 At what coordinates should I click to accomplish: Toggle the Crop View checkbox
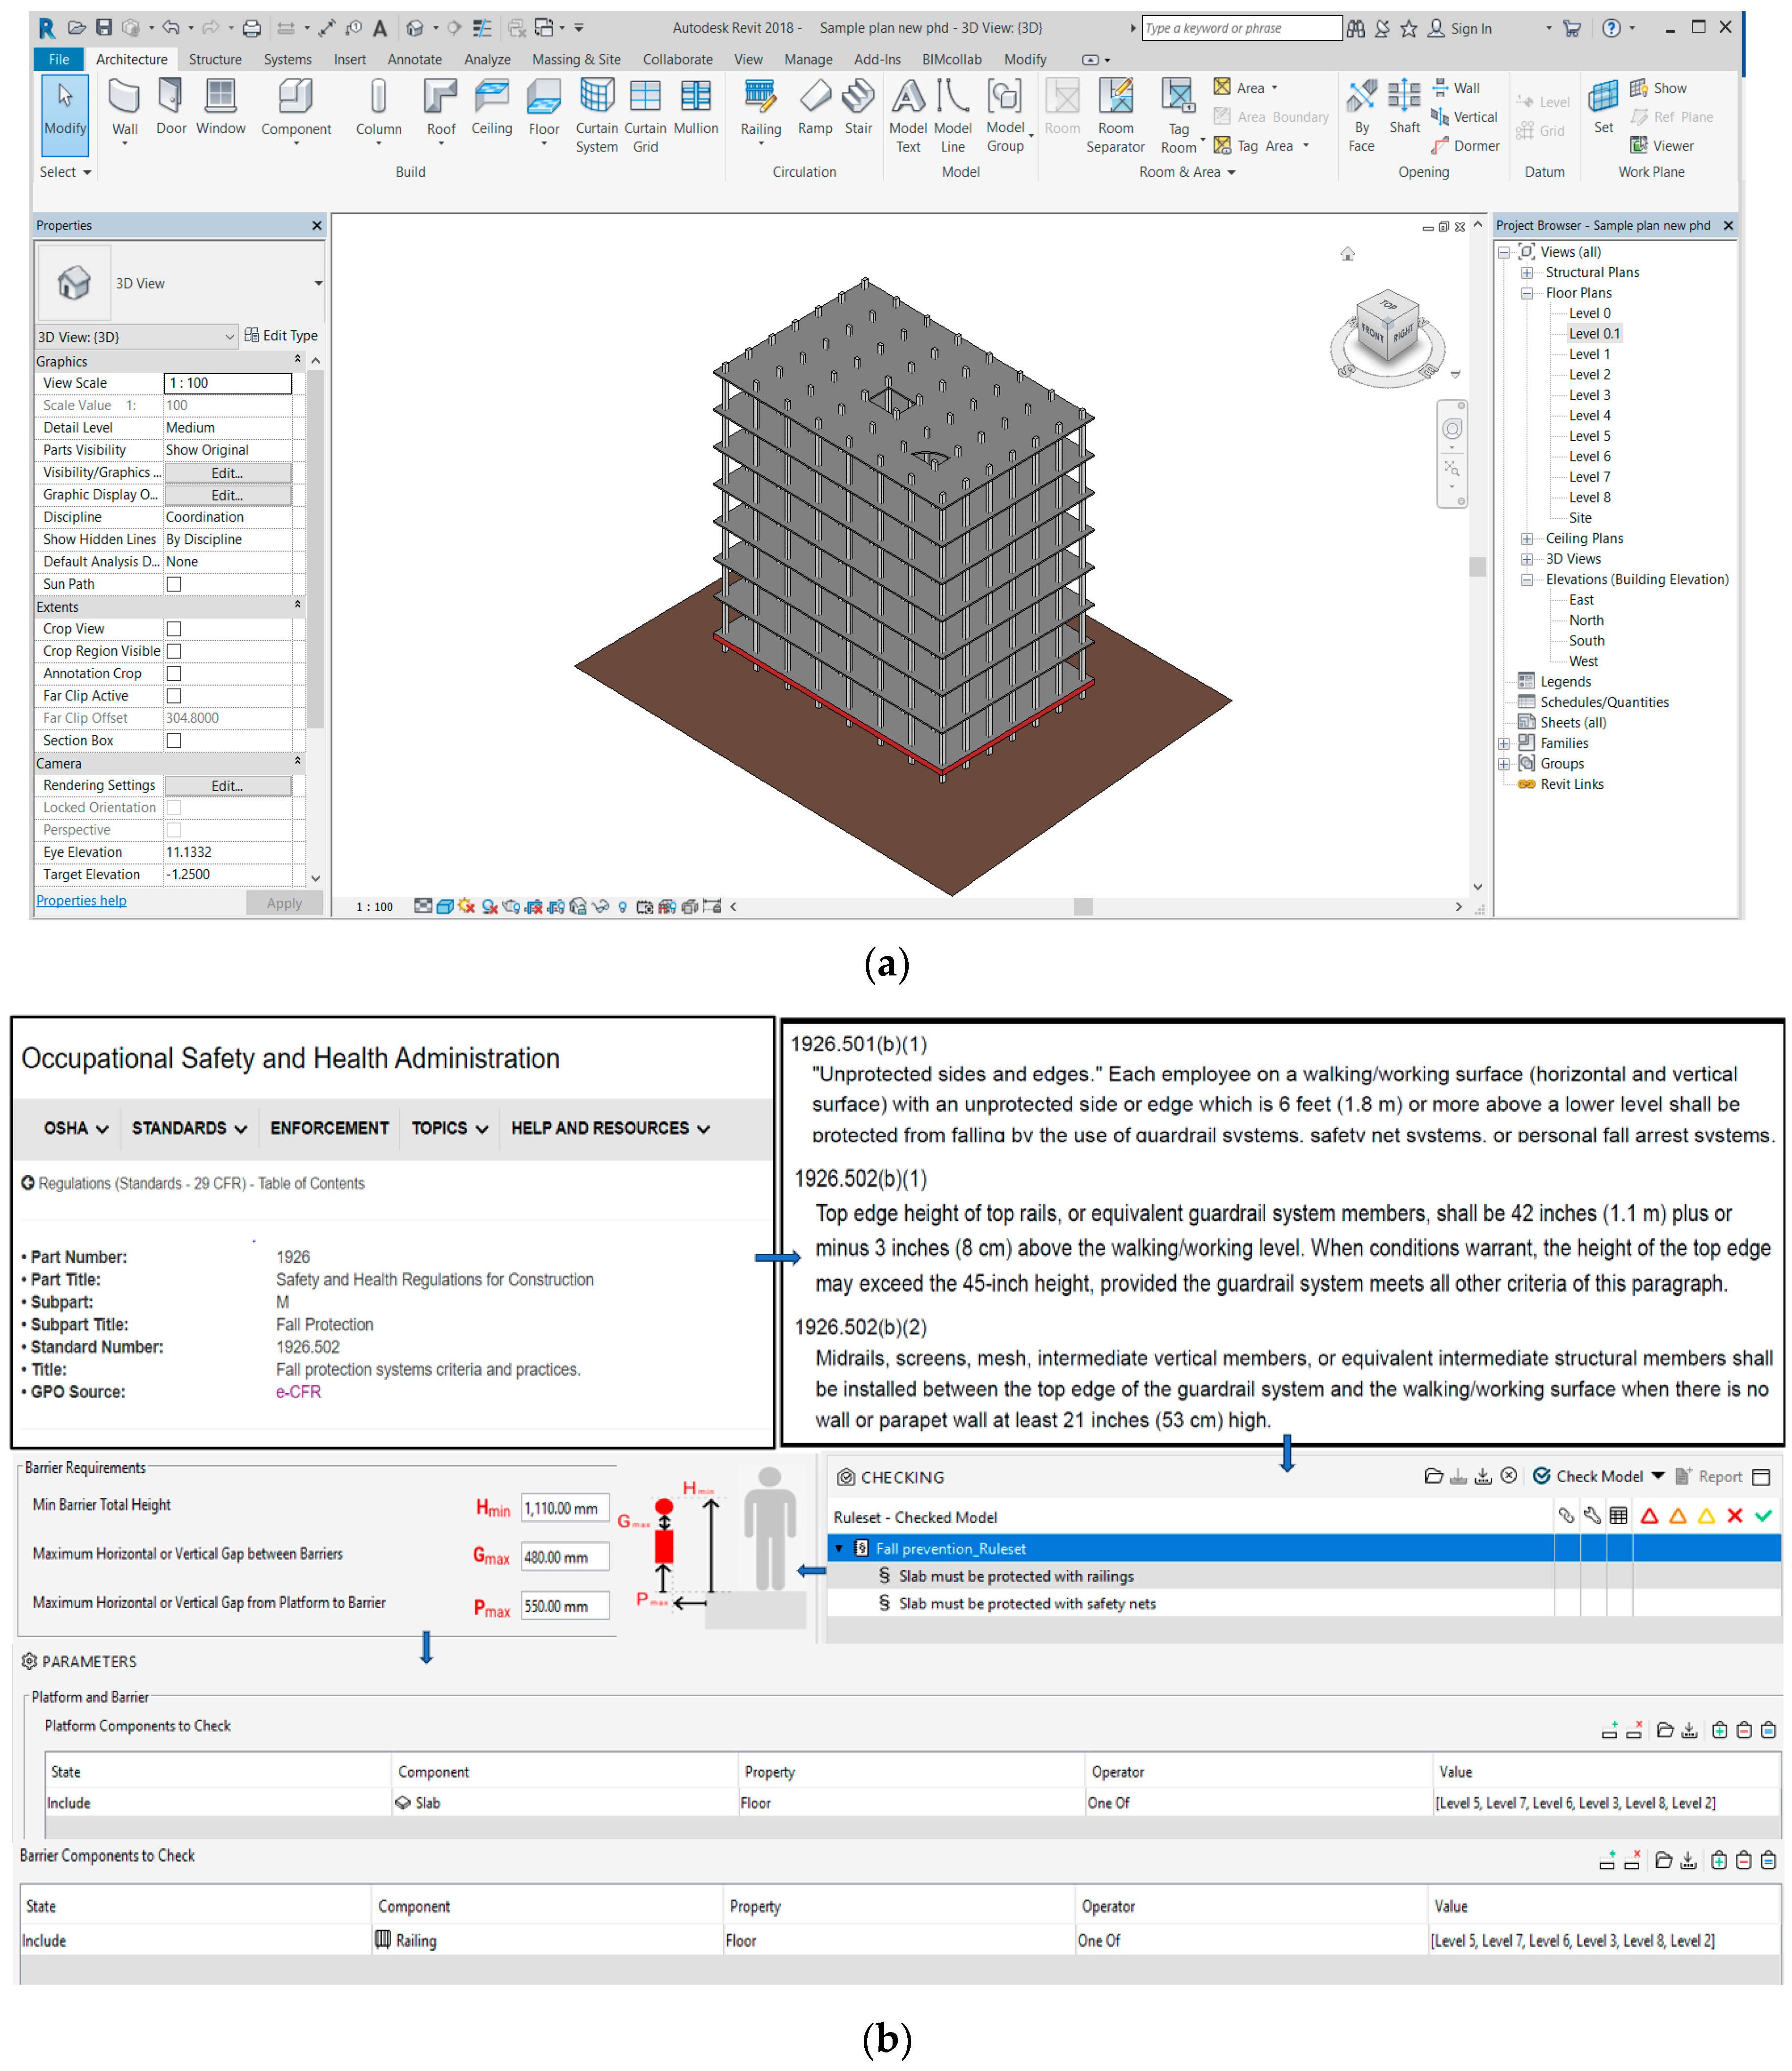click(x=174, y=629)
